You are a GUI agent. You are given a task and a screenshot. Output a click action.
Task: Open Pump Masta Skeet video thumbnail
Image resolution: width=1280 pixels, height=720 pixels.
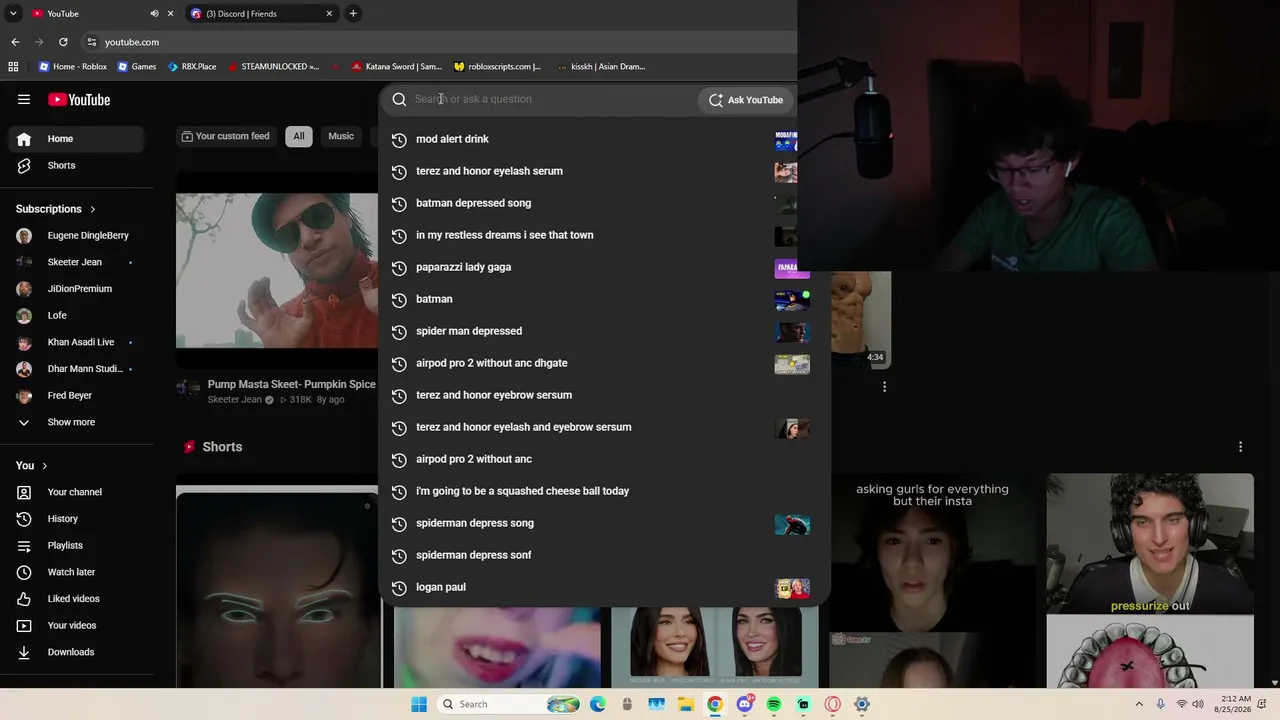[x=277, y=270]
